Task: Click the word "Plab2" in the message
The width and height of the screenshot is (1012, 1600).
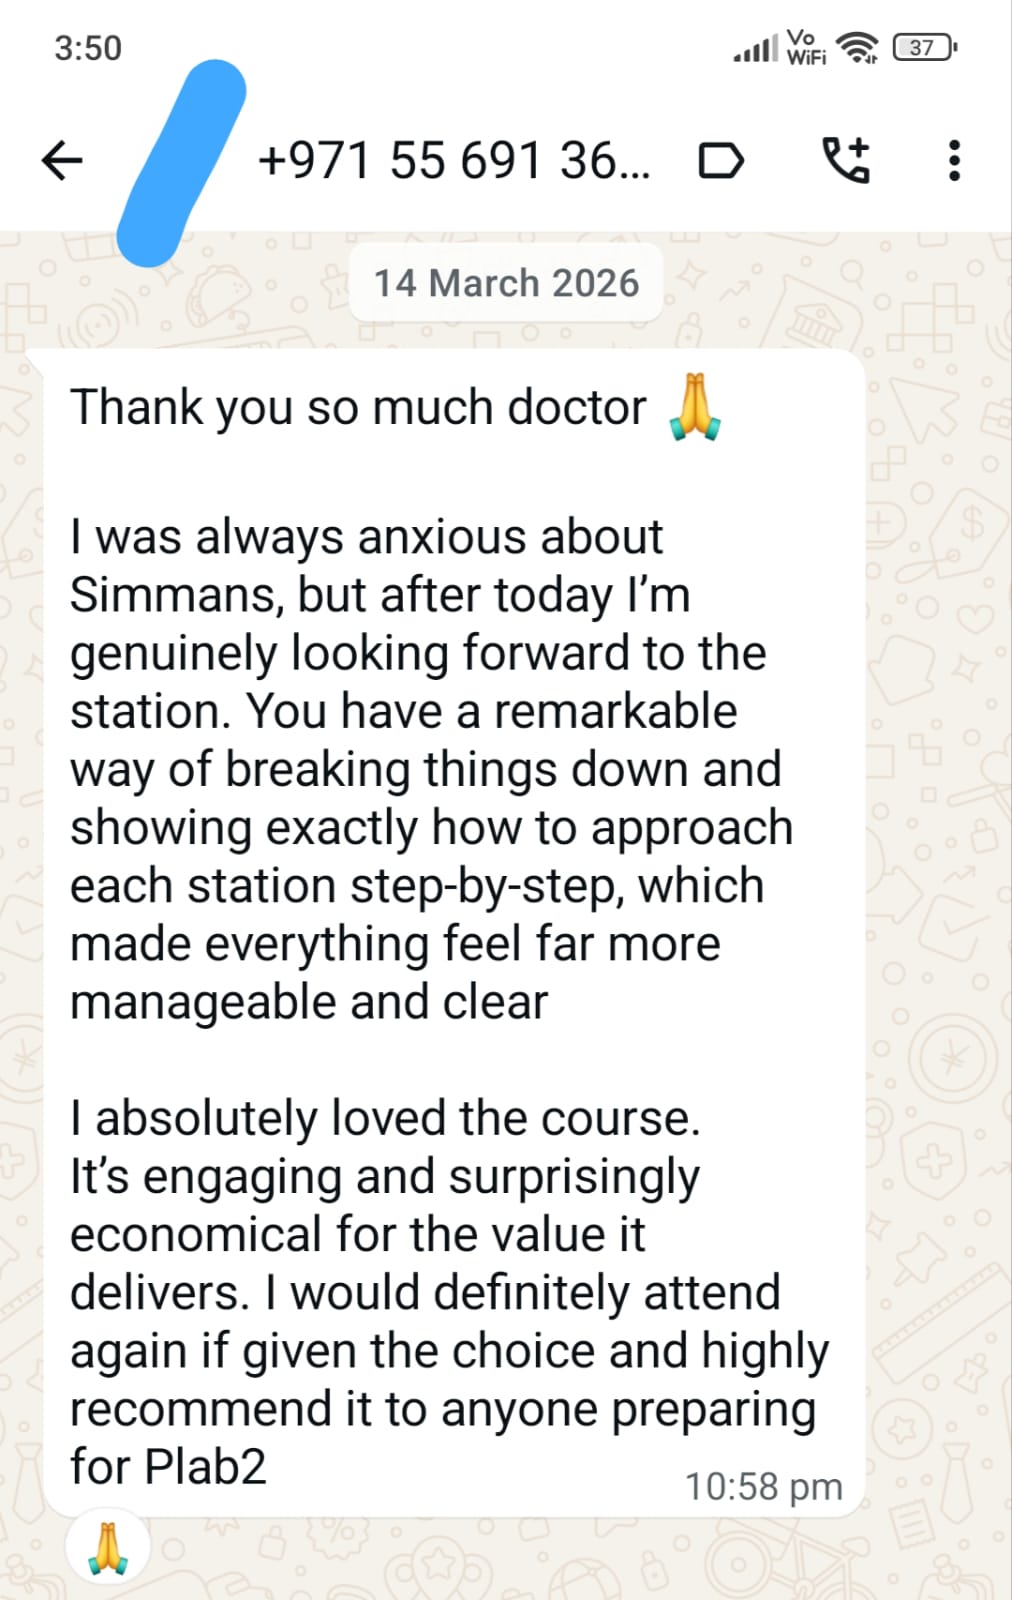Action: (205, 1467)
